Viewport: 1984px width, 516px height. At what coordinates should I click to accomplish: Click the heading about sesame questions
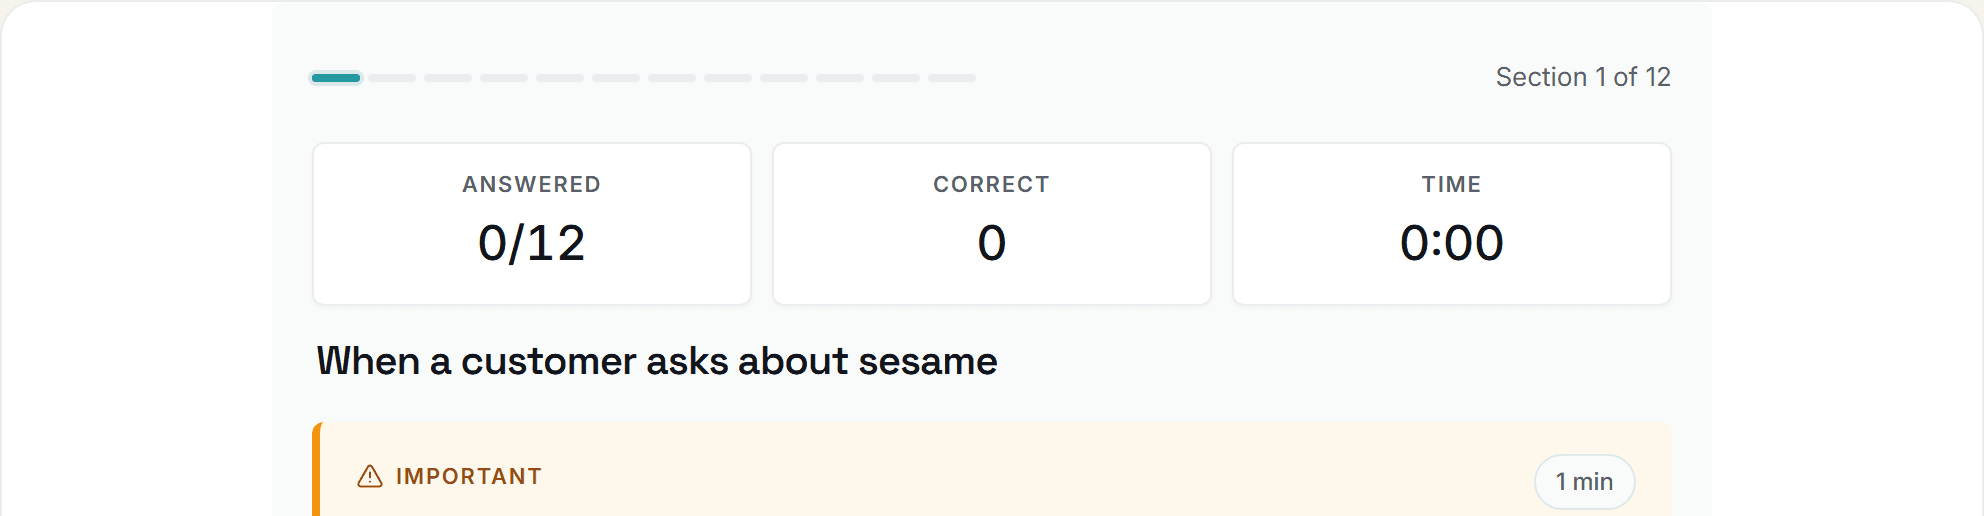click(657, 361)
